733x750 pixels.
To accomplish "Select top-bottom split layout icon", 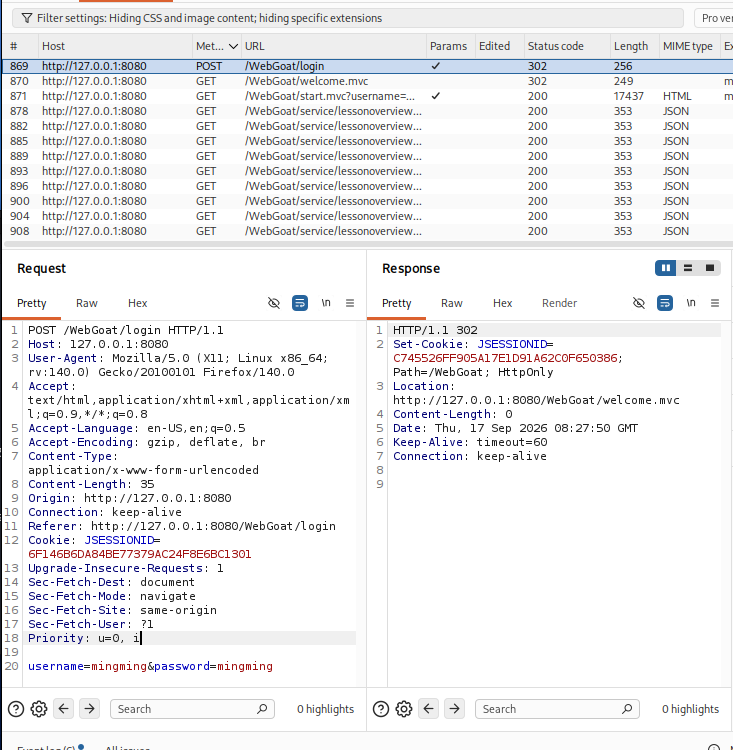I will click(688, 268).
